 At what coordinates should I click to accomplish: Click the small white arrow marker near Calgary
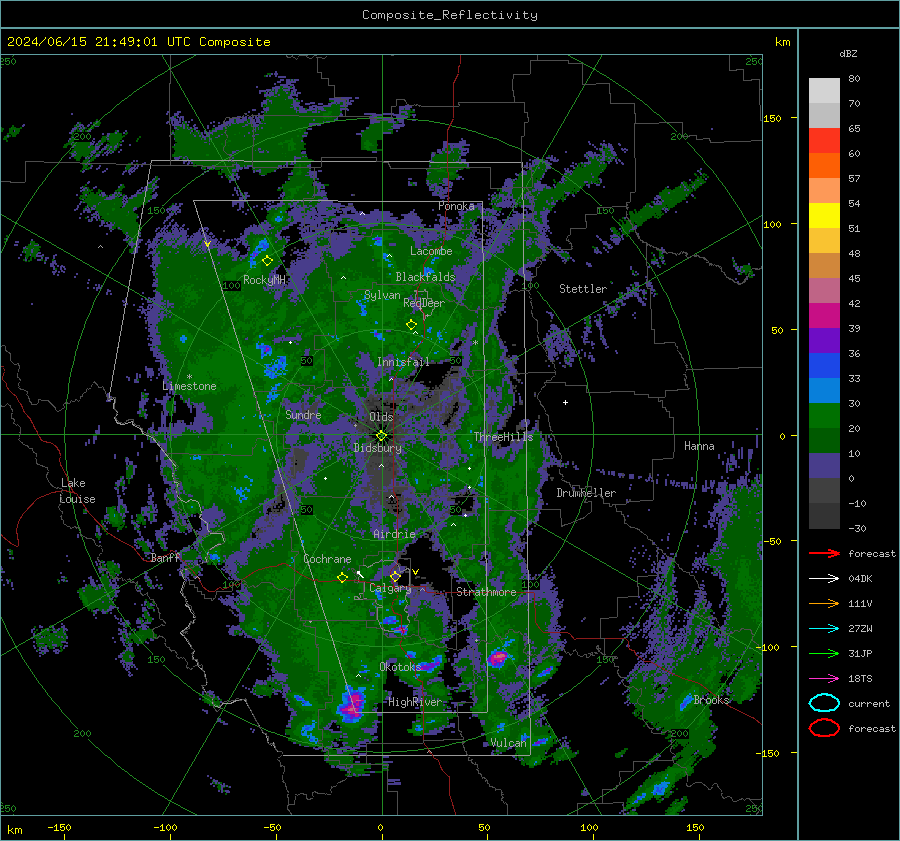[x=360, y=573]
